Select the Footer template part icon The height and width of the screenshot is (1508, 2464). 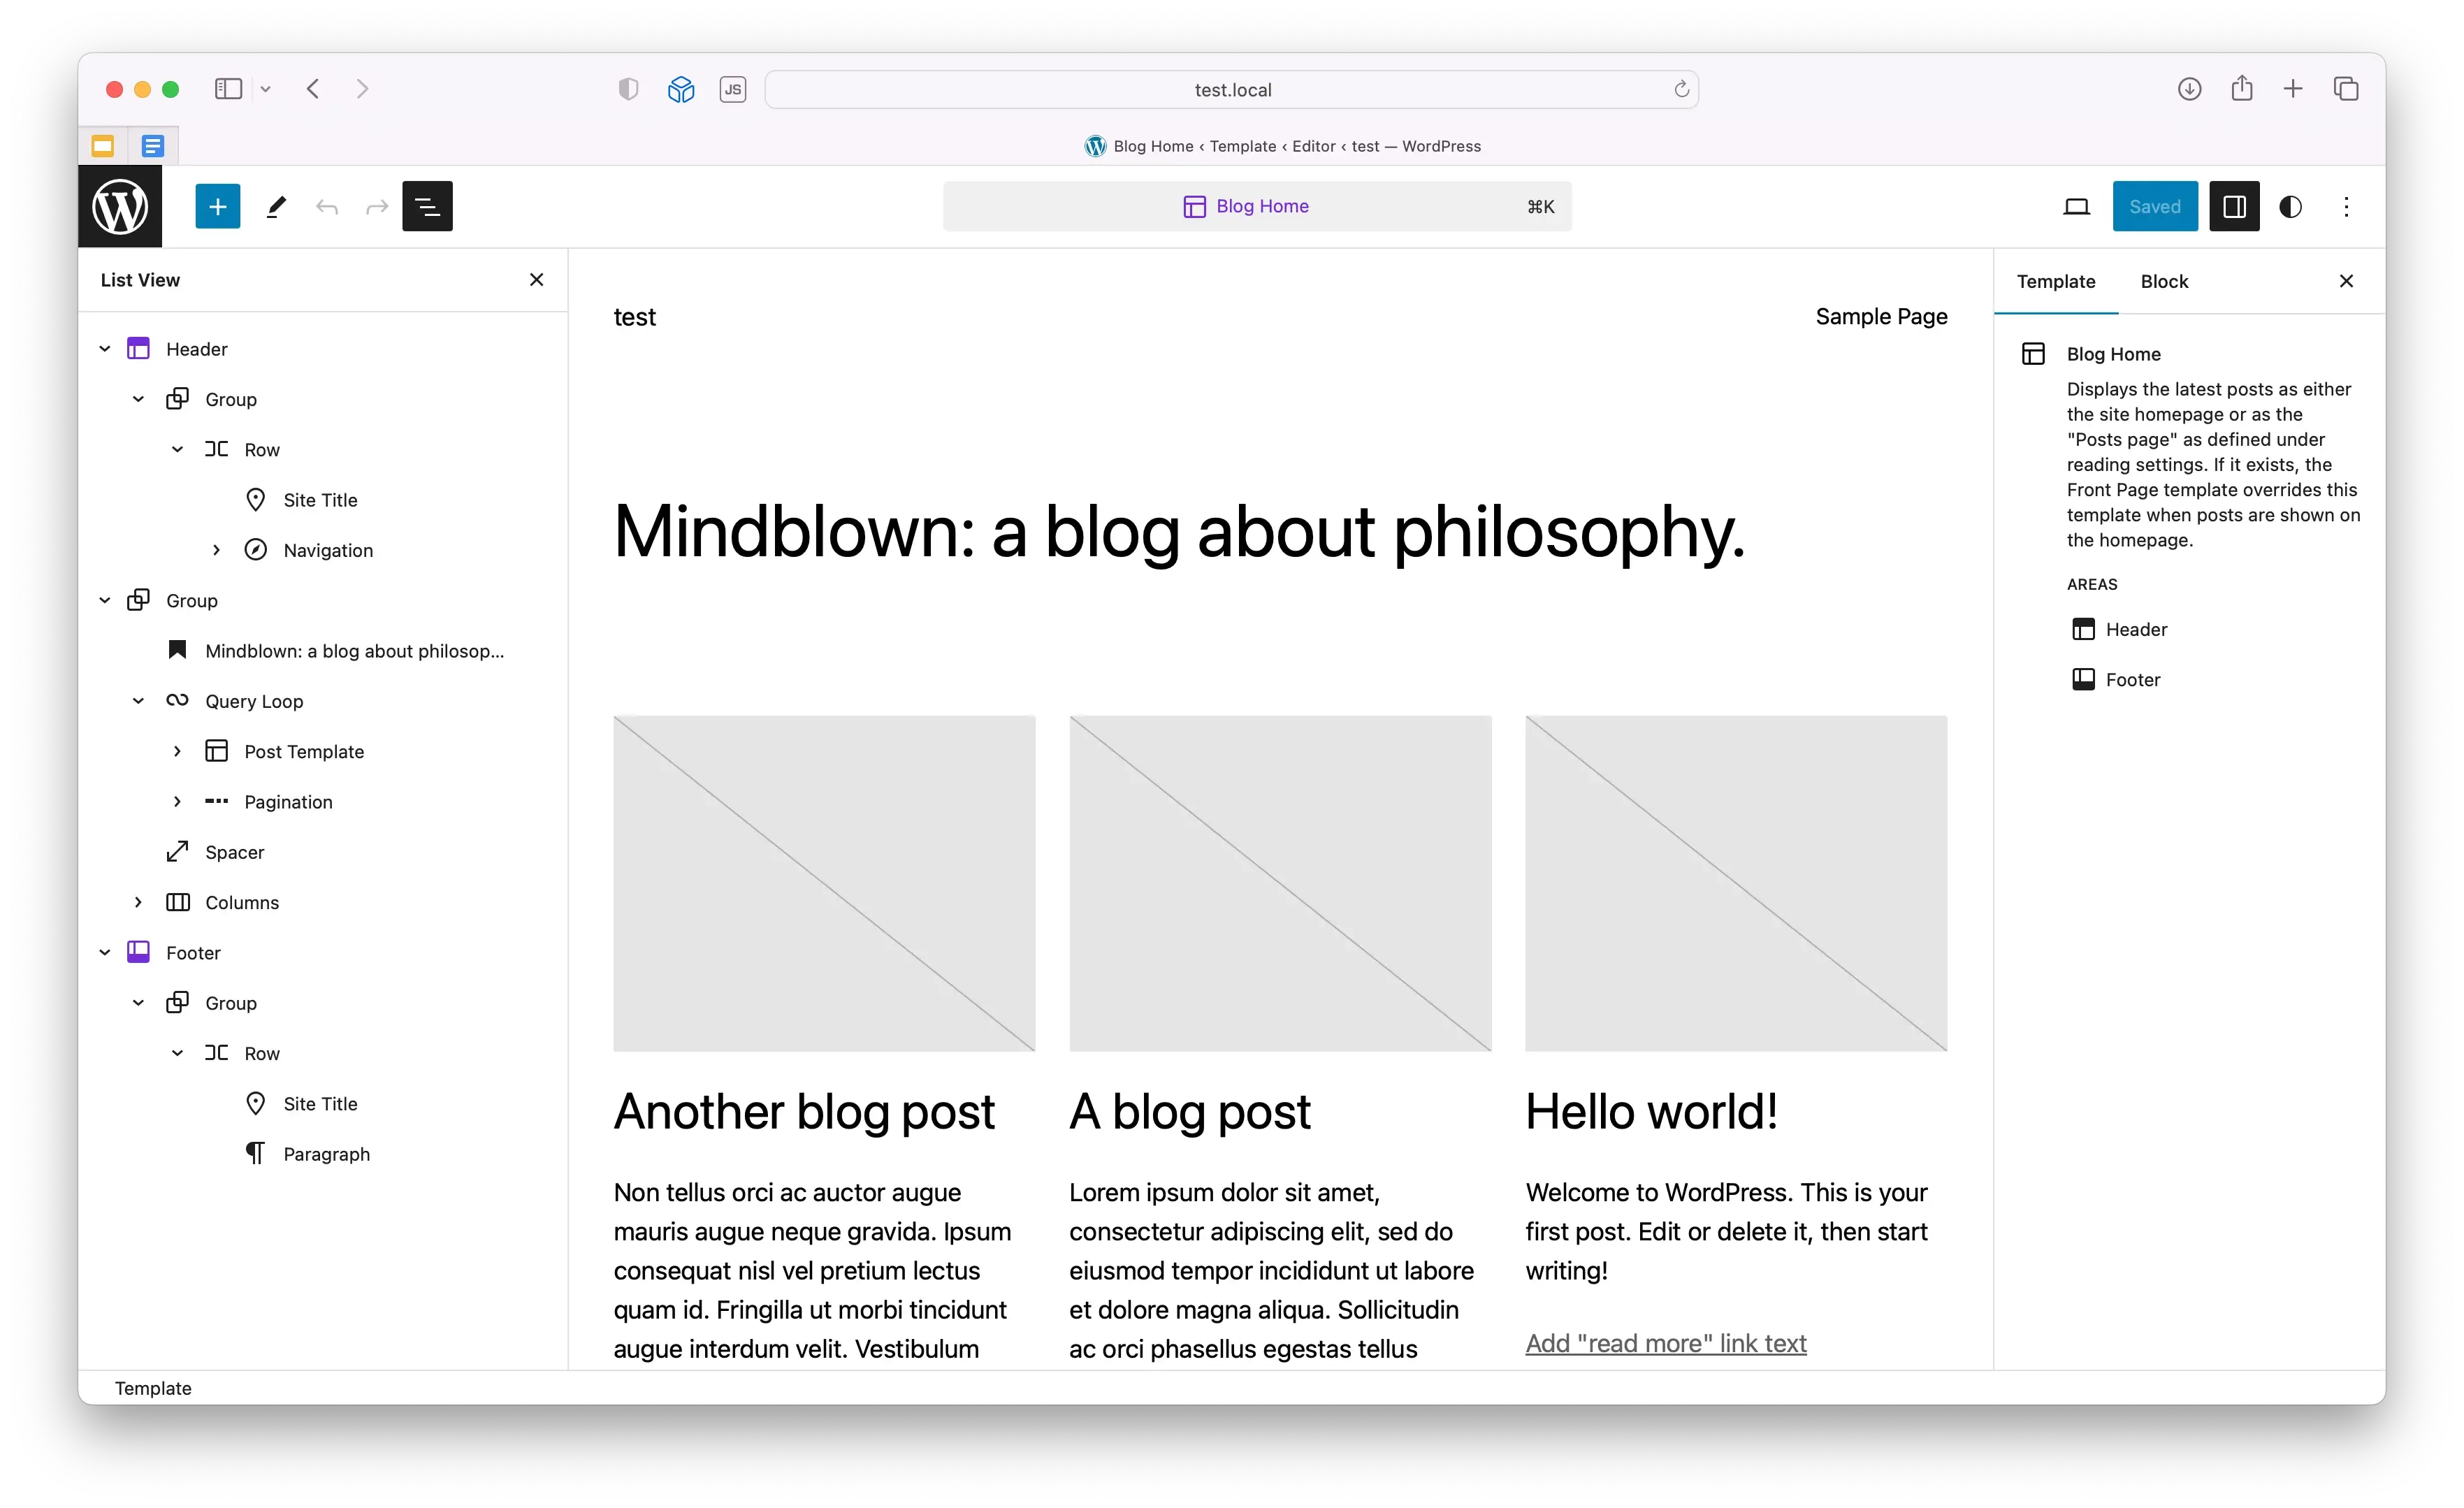138,952
